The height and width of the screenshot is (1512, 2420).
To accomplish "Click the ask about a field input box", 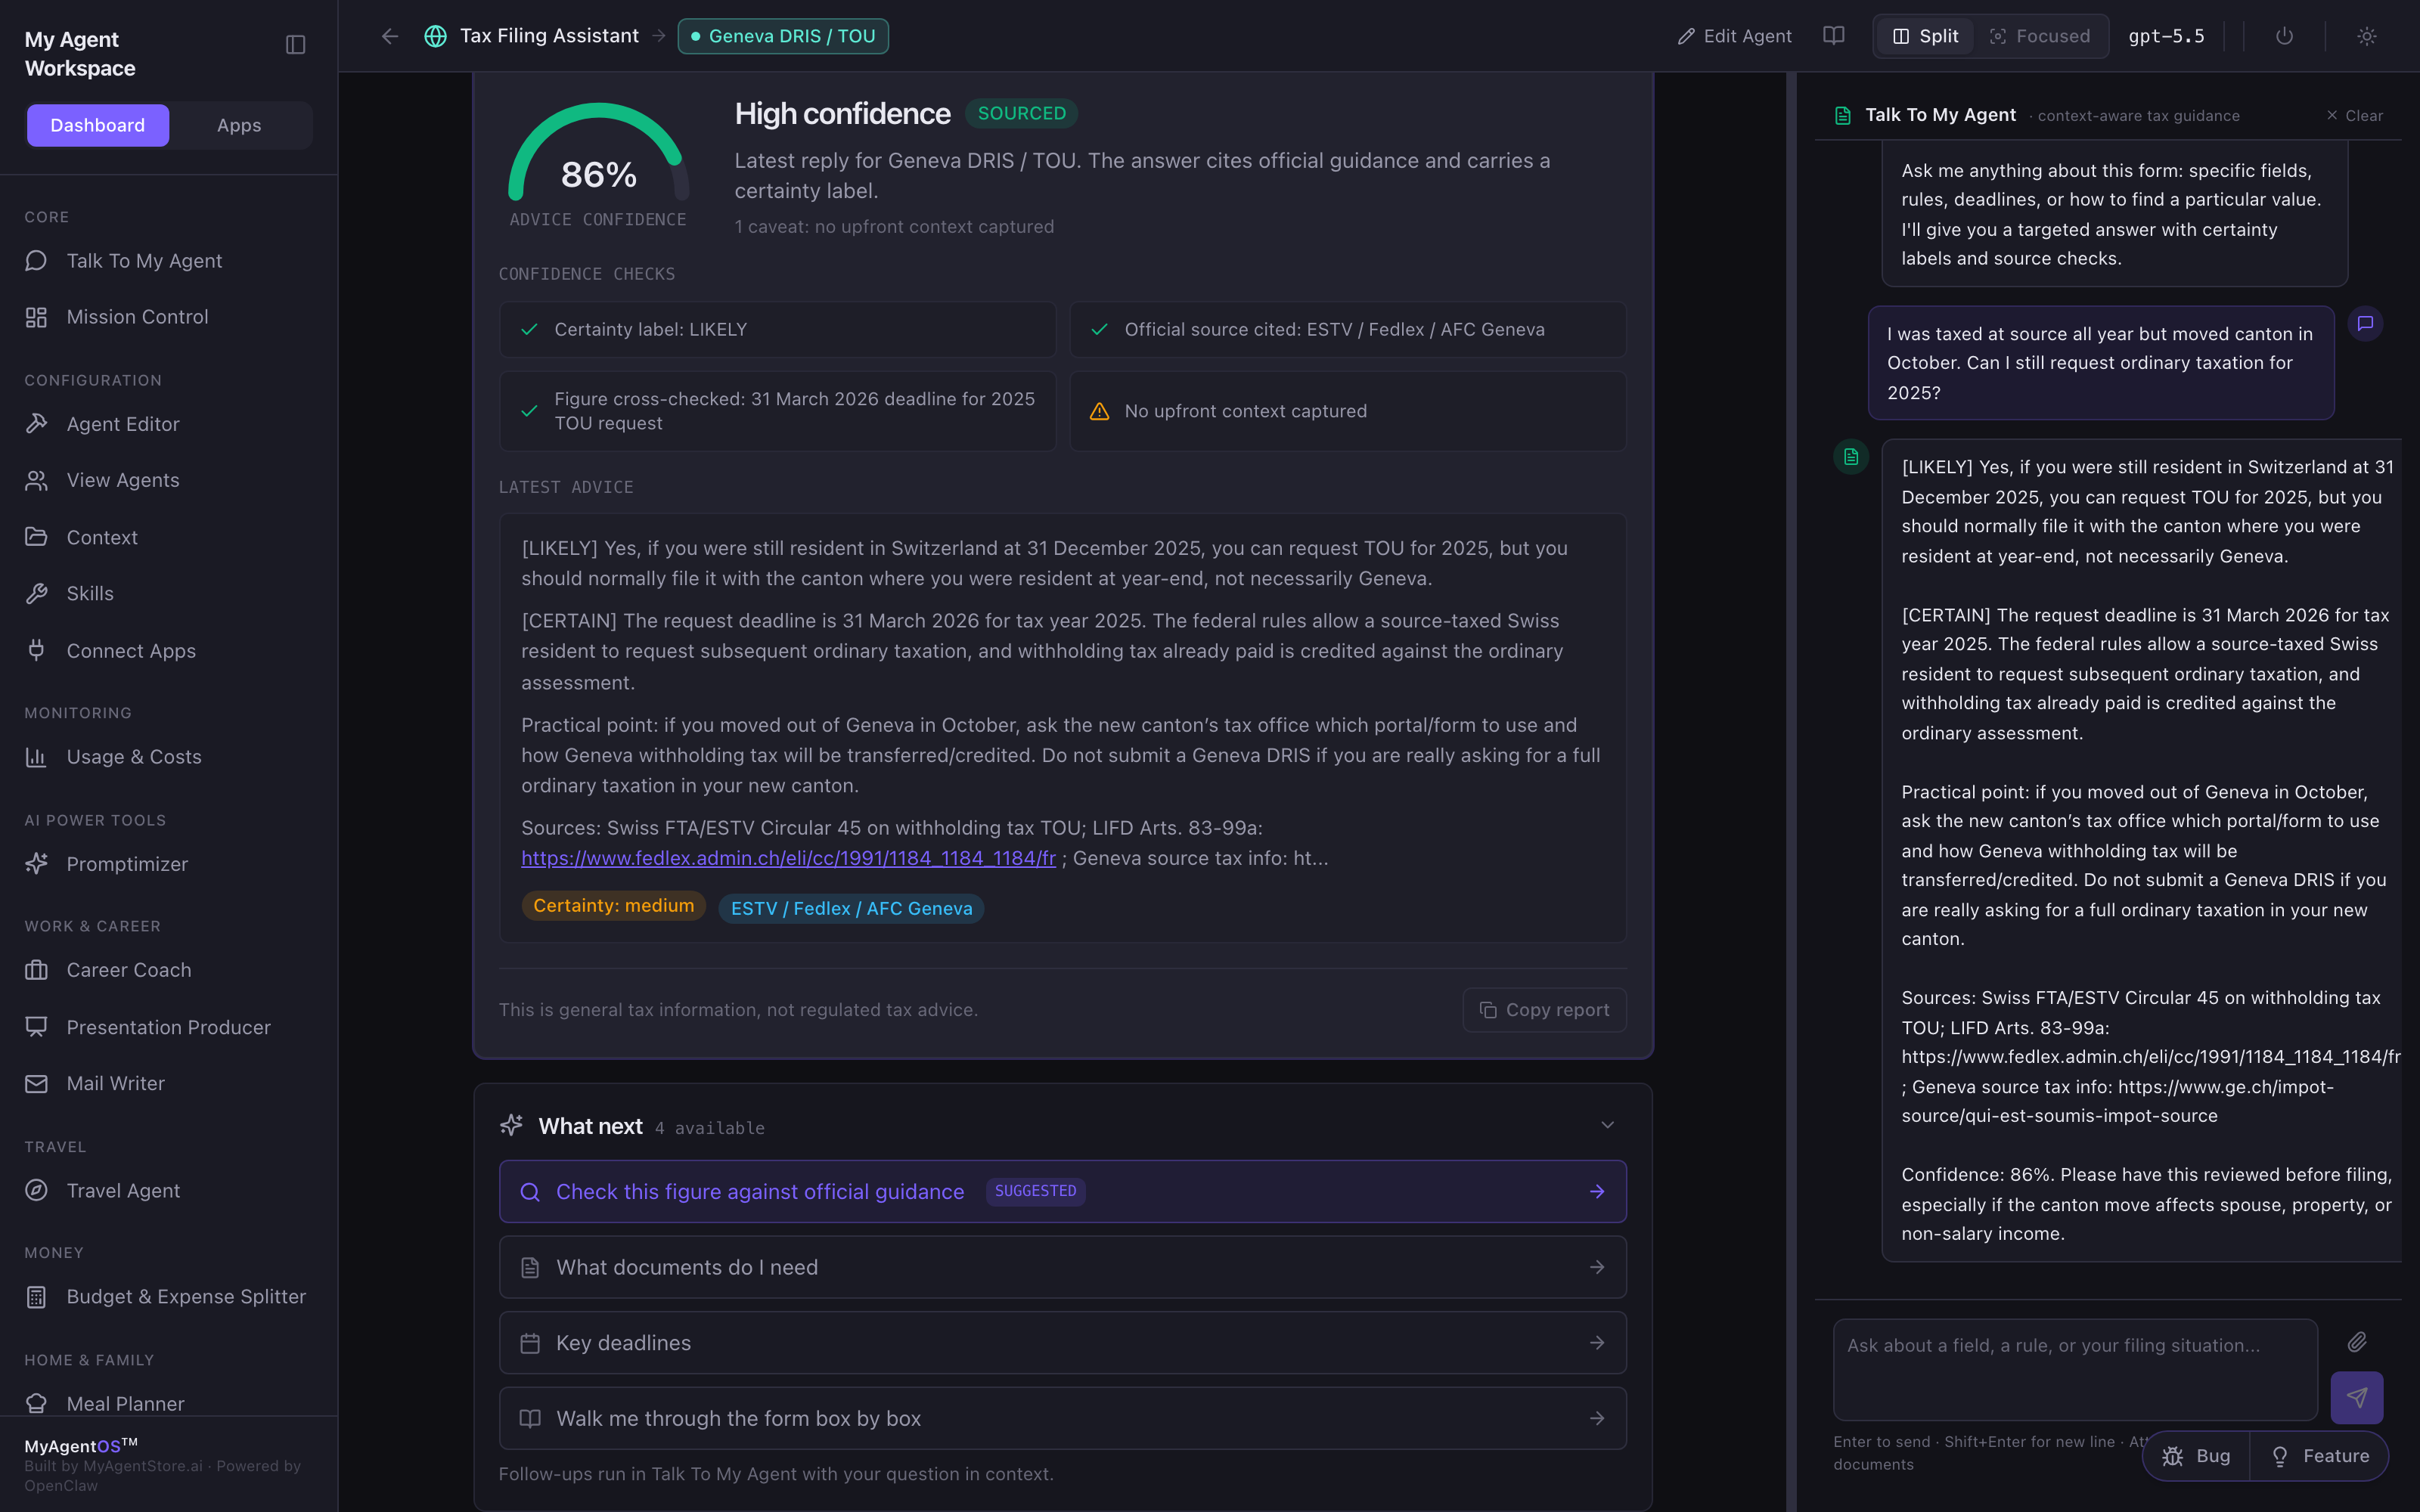I will coord(2075,1369).
